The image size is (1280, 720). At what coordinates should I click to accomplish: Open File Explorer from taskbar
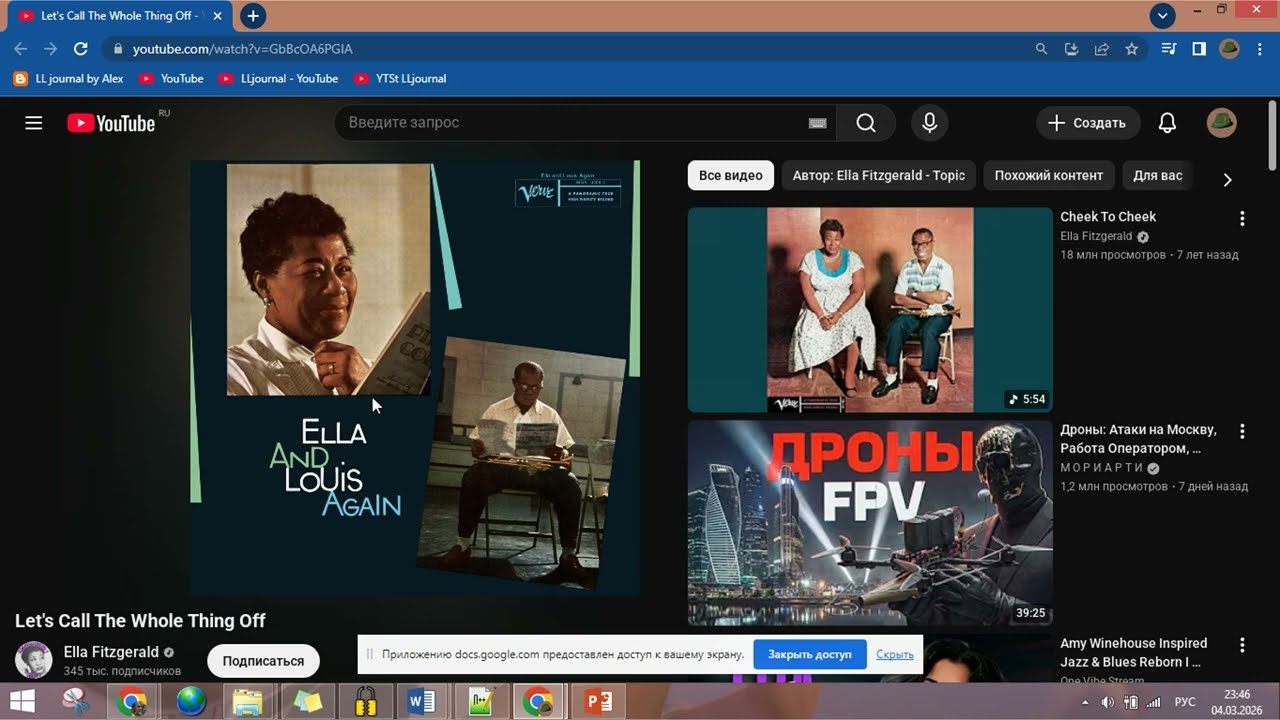247,702
